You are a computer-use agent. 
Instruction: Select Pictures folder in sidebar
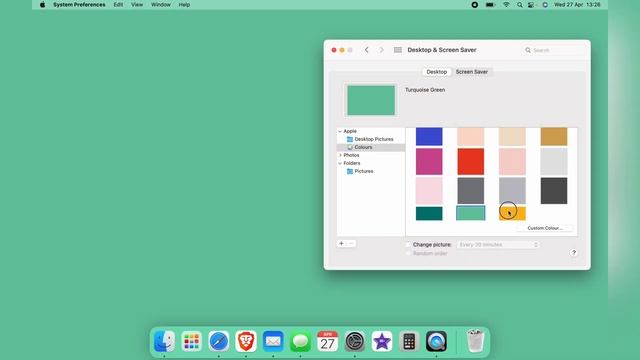tap(360, 171)
